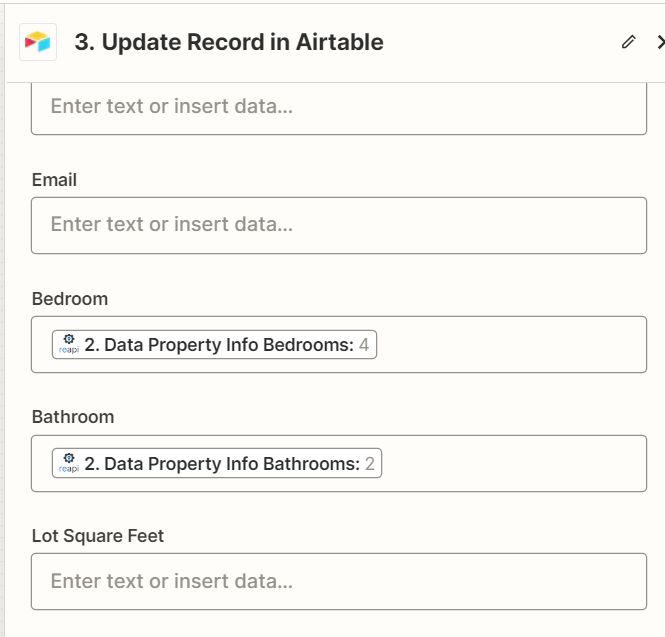Click the Email field label

coord(54,180)
